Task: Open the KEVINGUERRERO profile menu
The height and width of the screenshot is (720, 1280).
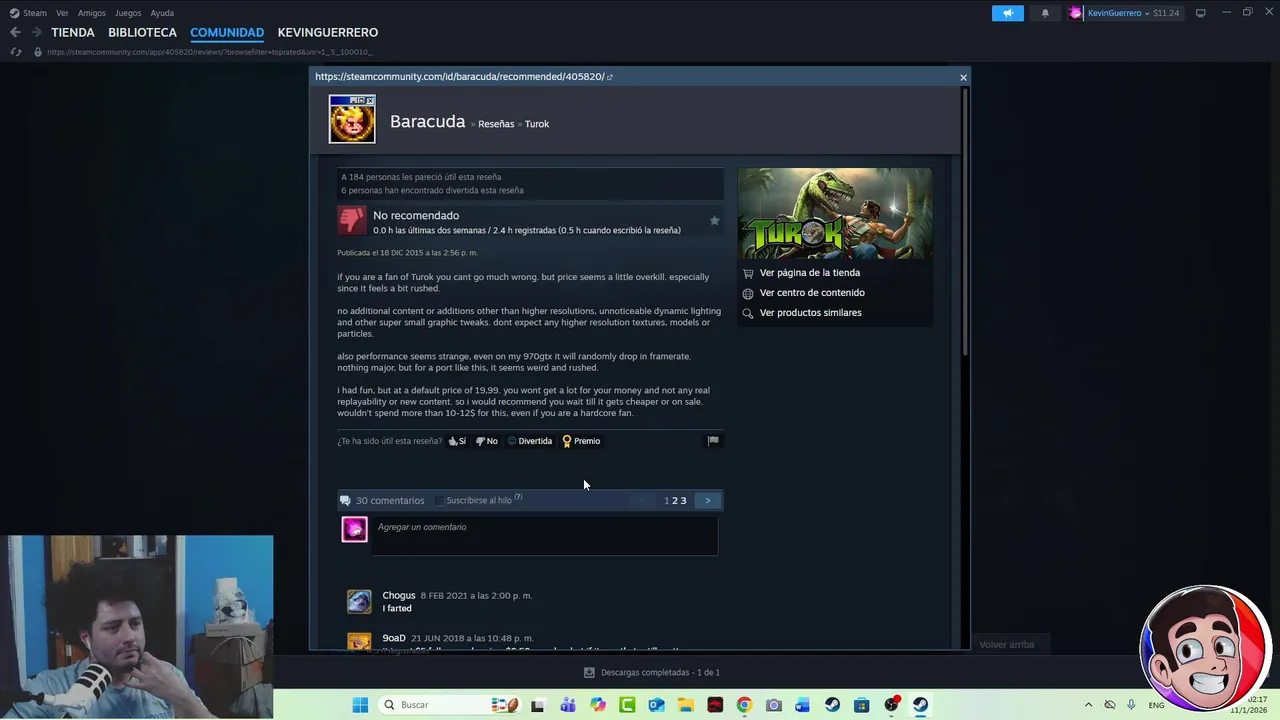Action: [x=328, y=32]
